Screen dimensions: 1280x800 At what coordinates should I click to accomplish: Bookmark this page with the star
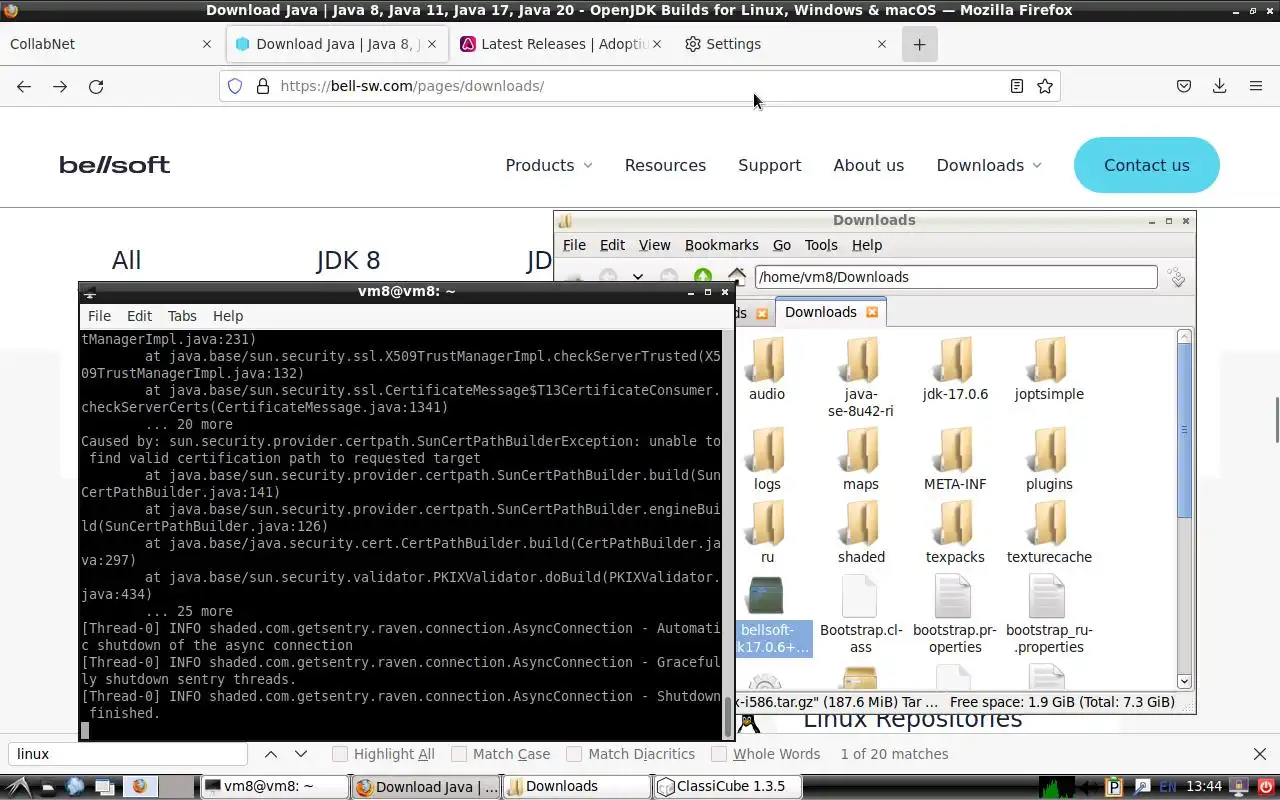click(x=1045, y=86)
